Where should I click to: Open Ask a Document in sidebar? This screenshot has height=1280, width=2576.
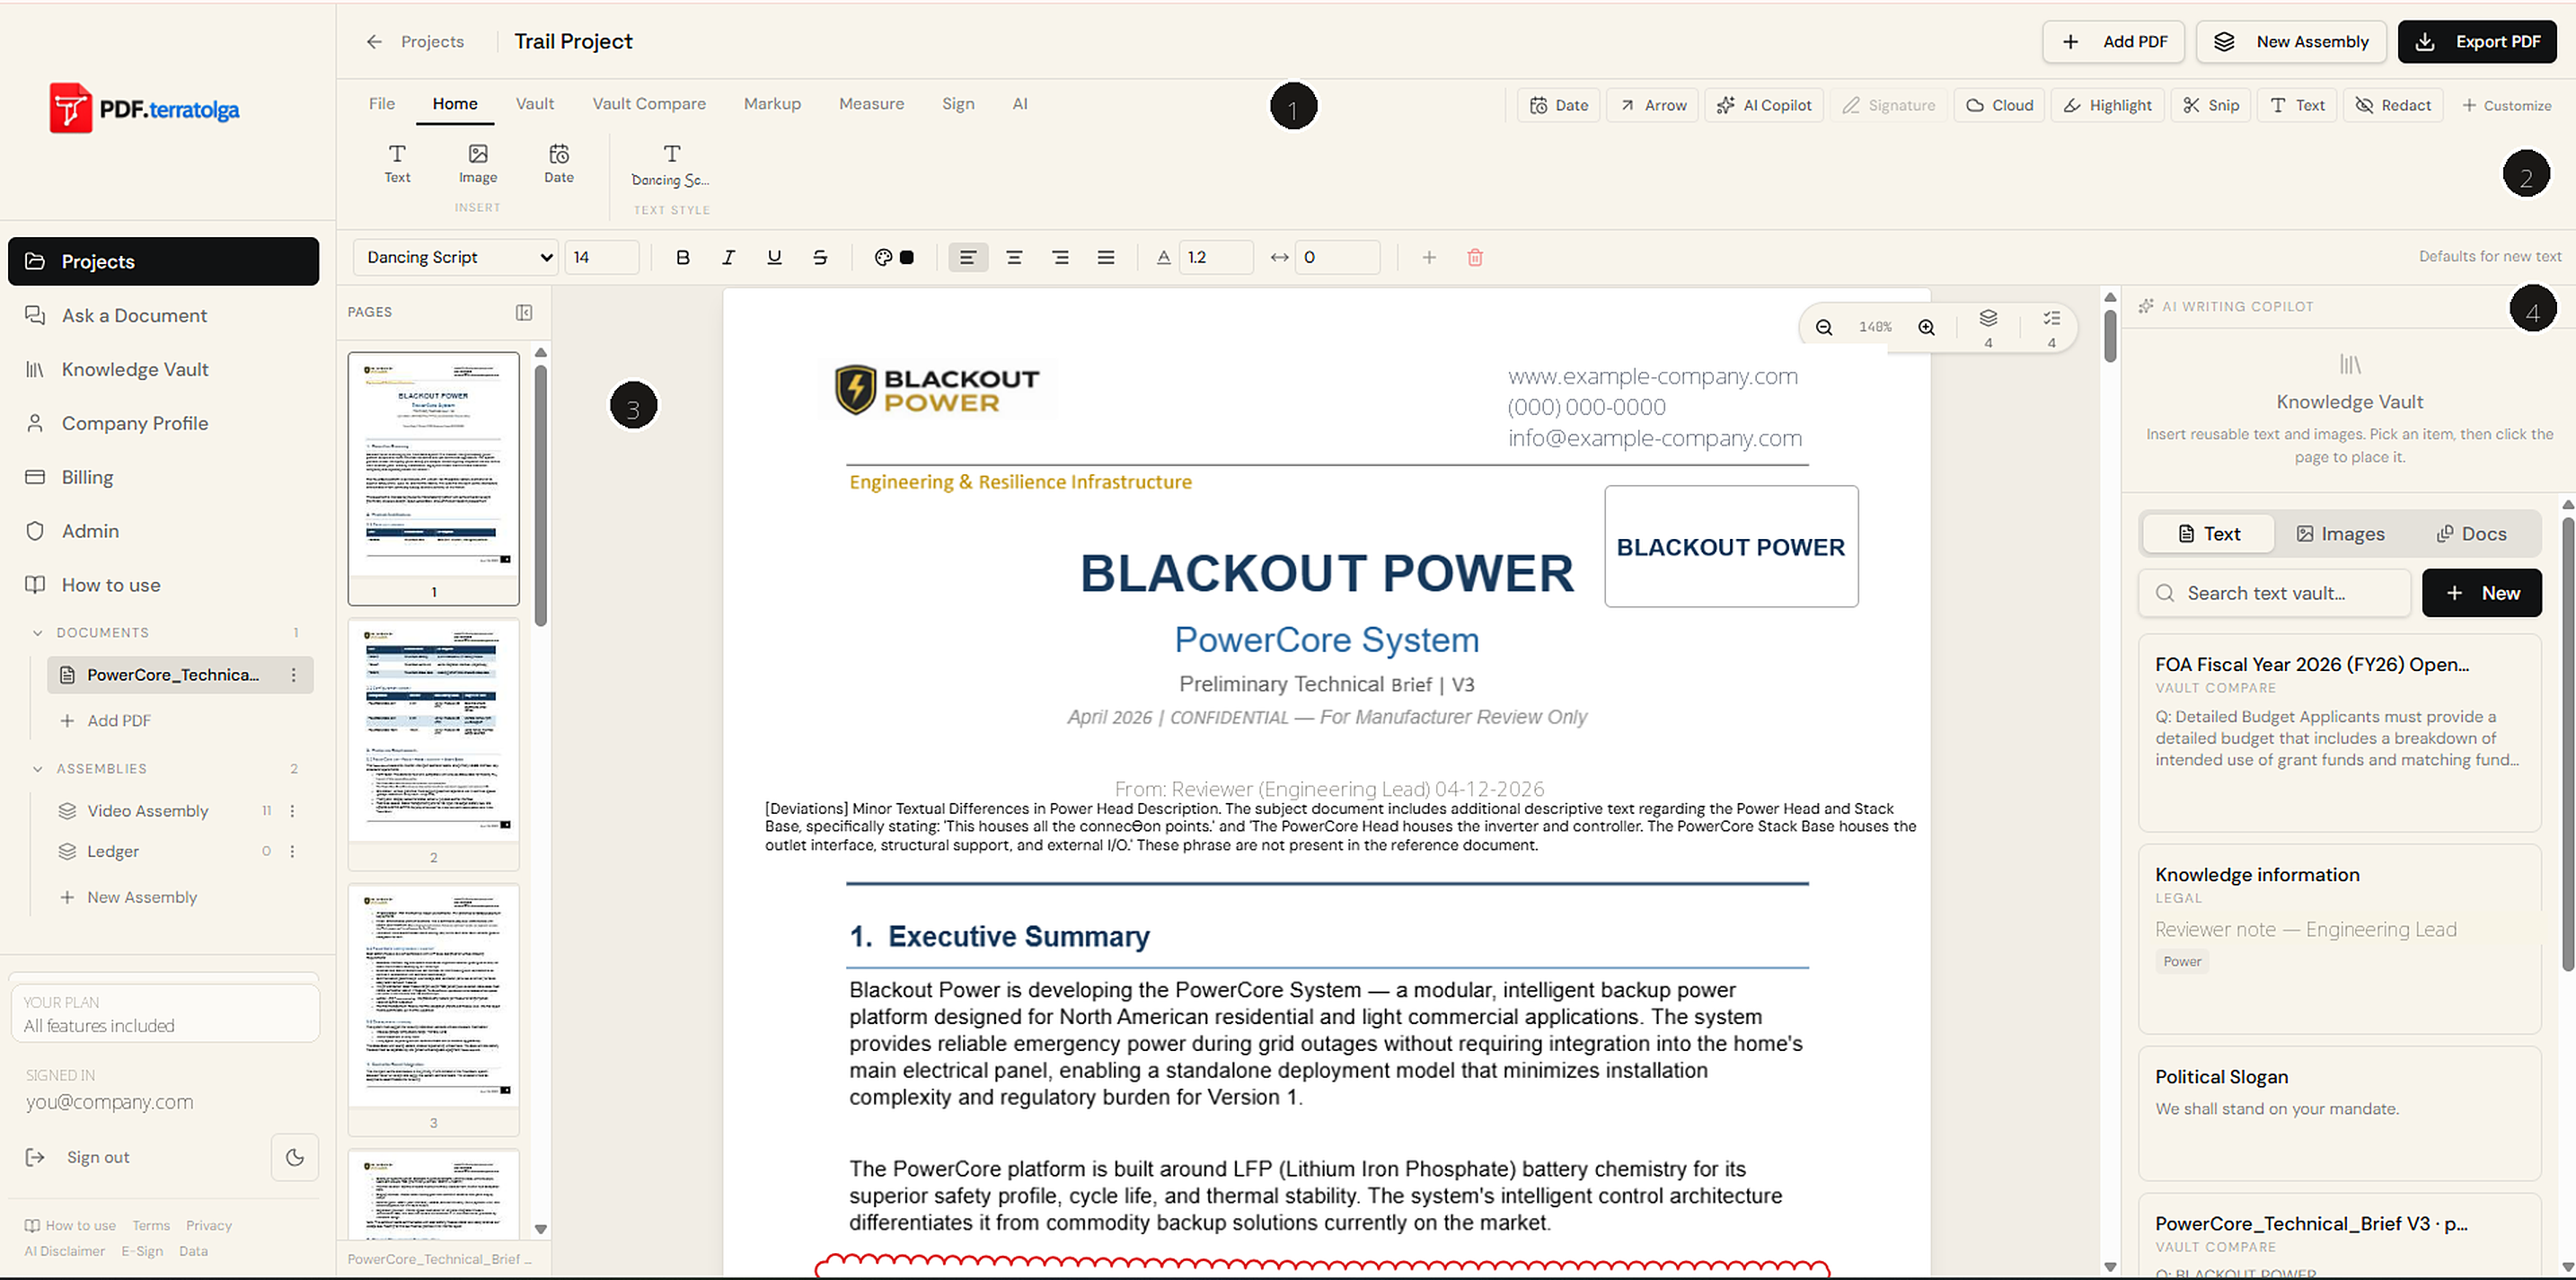pos(164,316)
